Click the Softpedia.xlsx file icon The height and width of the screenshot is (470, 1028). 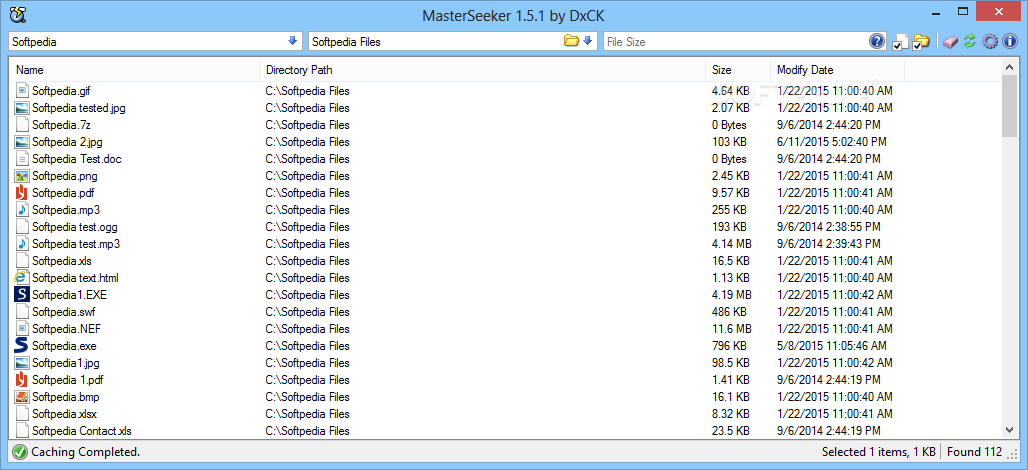click(x=22, y=414)
